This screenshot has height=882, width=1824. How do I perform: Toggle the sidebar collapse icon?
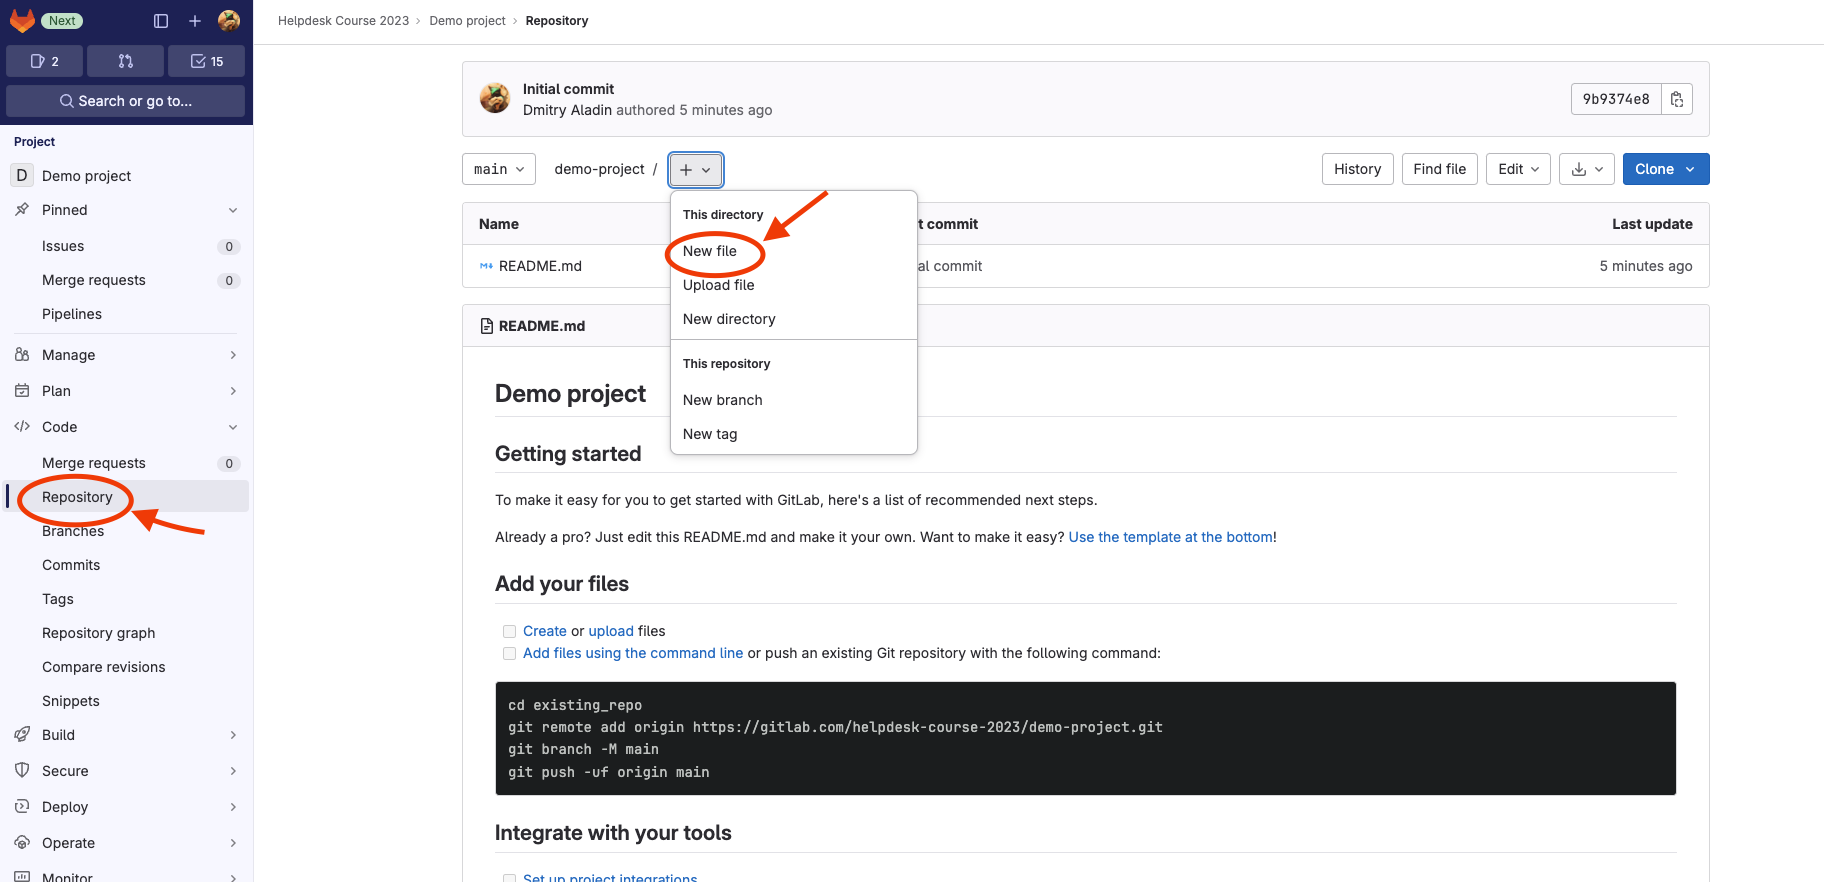(161, 21)
